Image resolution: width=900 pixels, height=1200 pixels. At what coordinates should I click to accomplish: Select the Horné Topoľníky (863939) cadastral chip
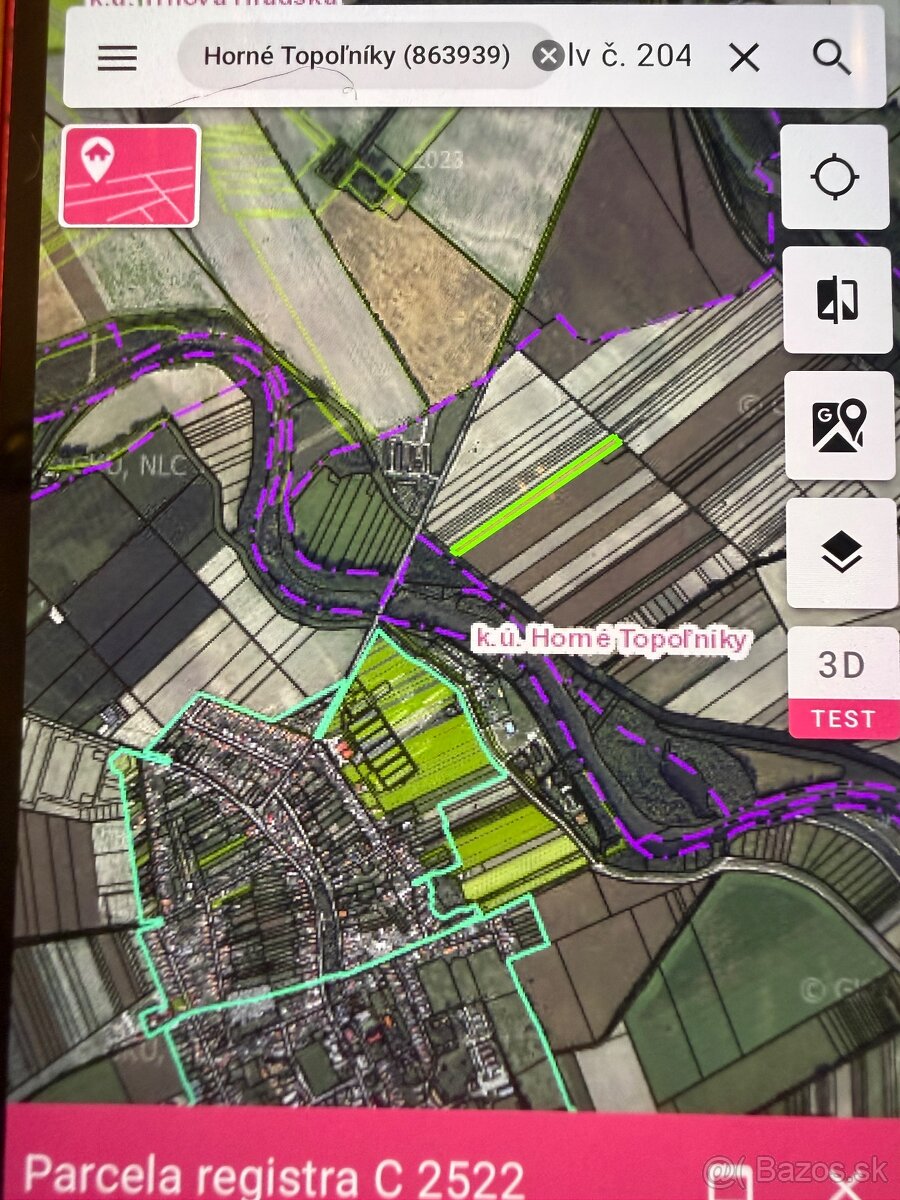(357, 56)
